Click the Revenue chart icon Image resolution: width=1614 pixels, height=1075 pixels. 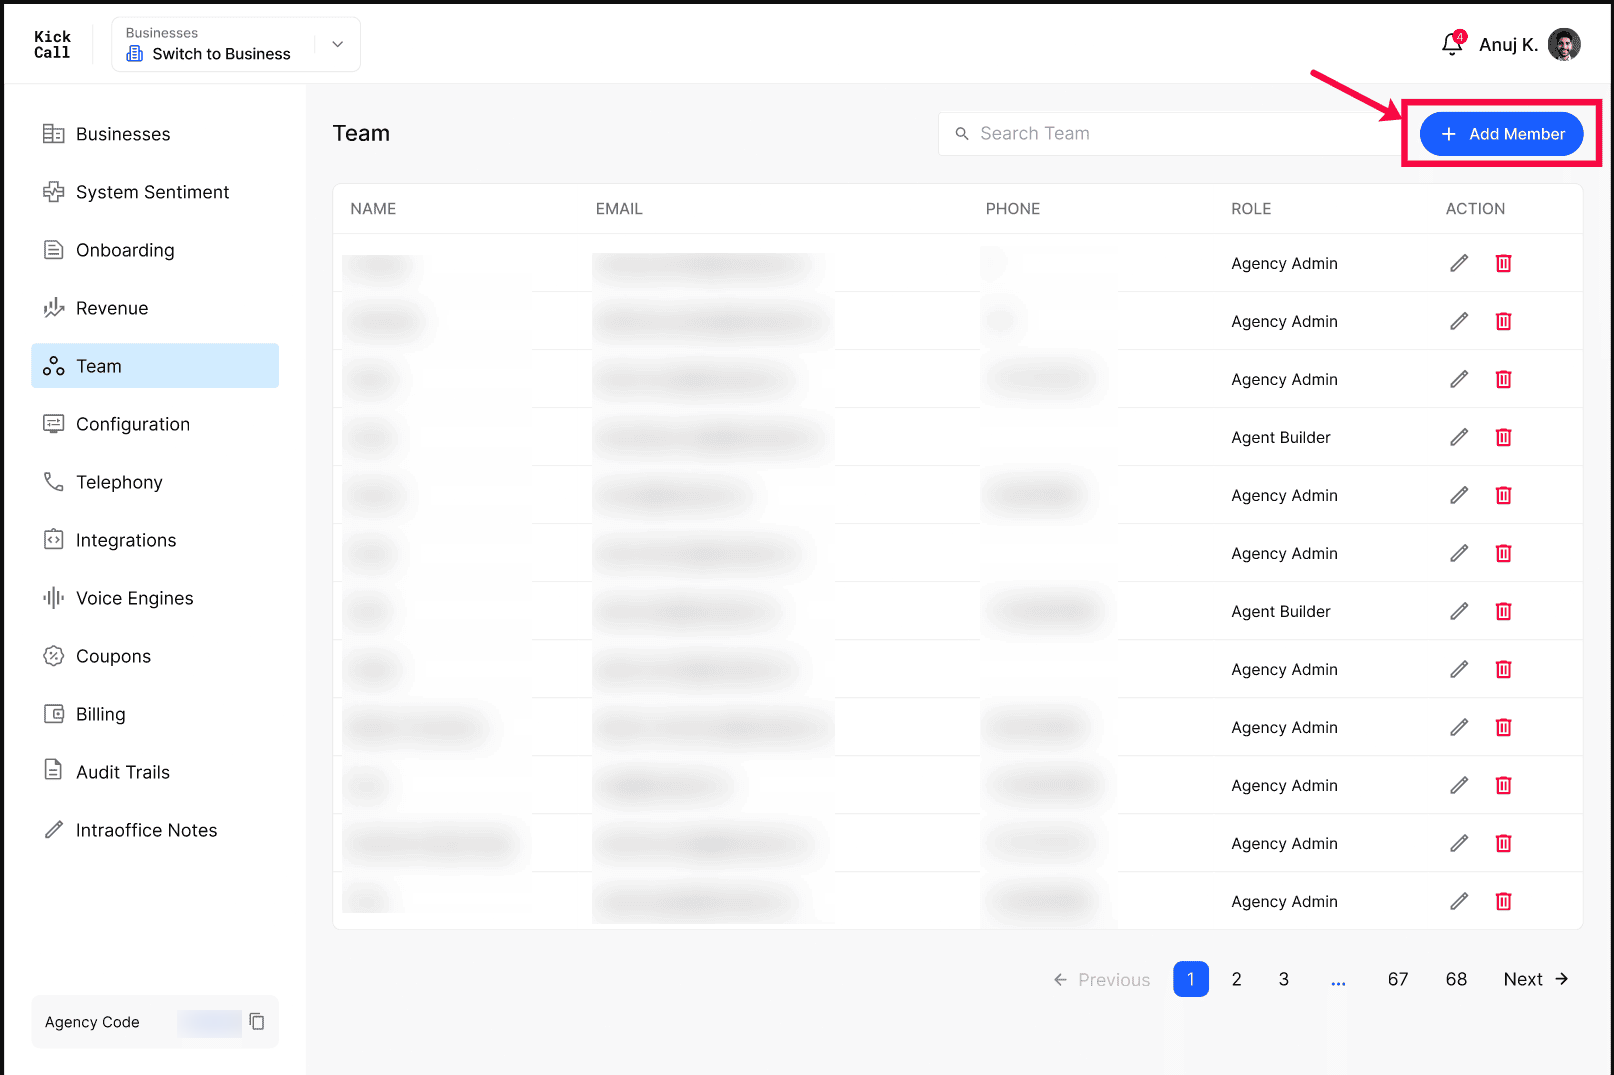click(53, 308)
